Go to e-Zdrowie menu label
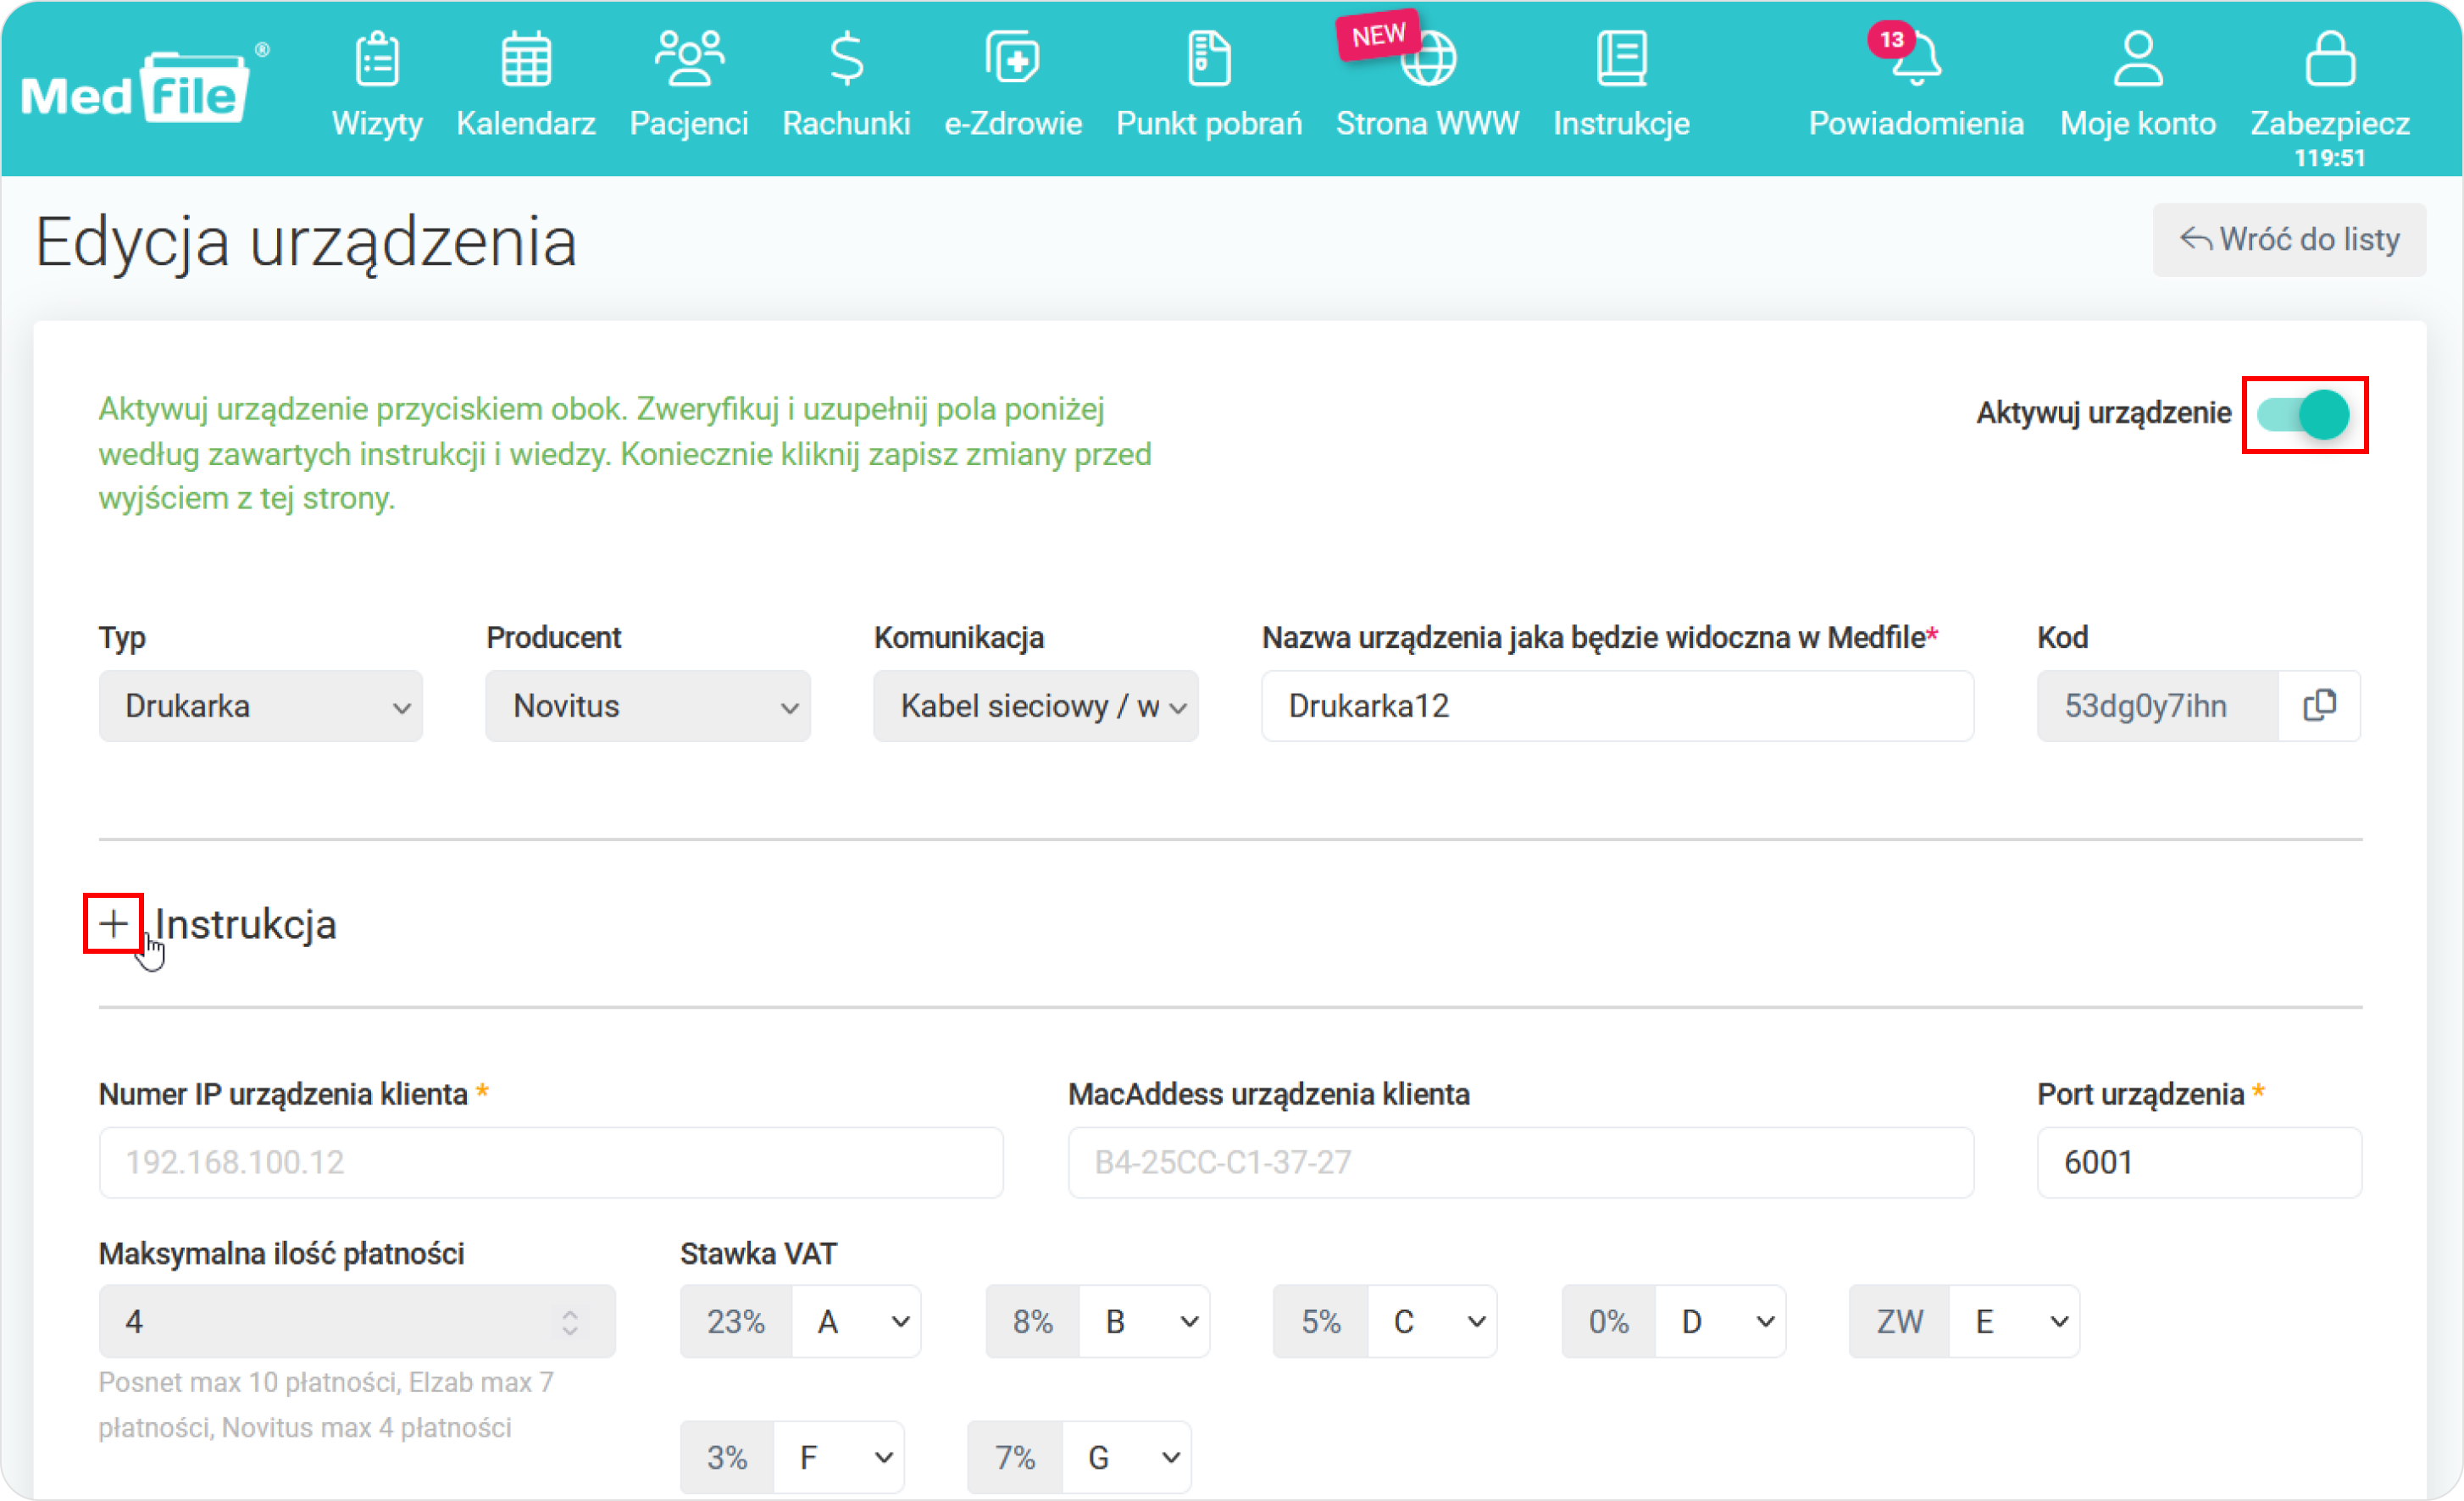The image size is (2464, 1501). pyautogui.click(x=1013, y=123)
